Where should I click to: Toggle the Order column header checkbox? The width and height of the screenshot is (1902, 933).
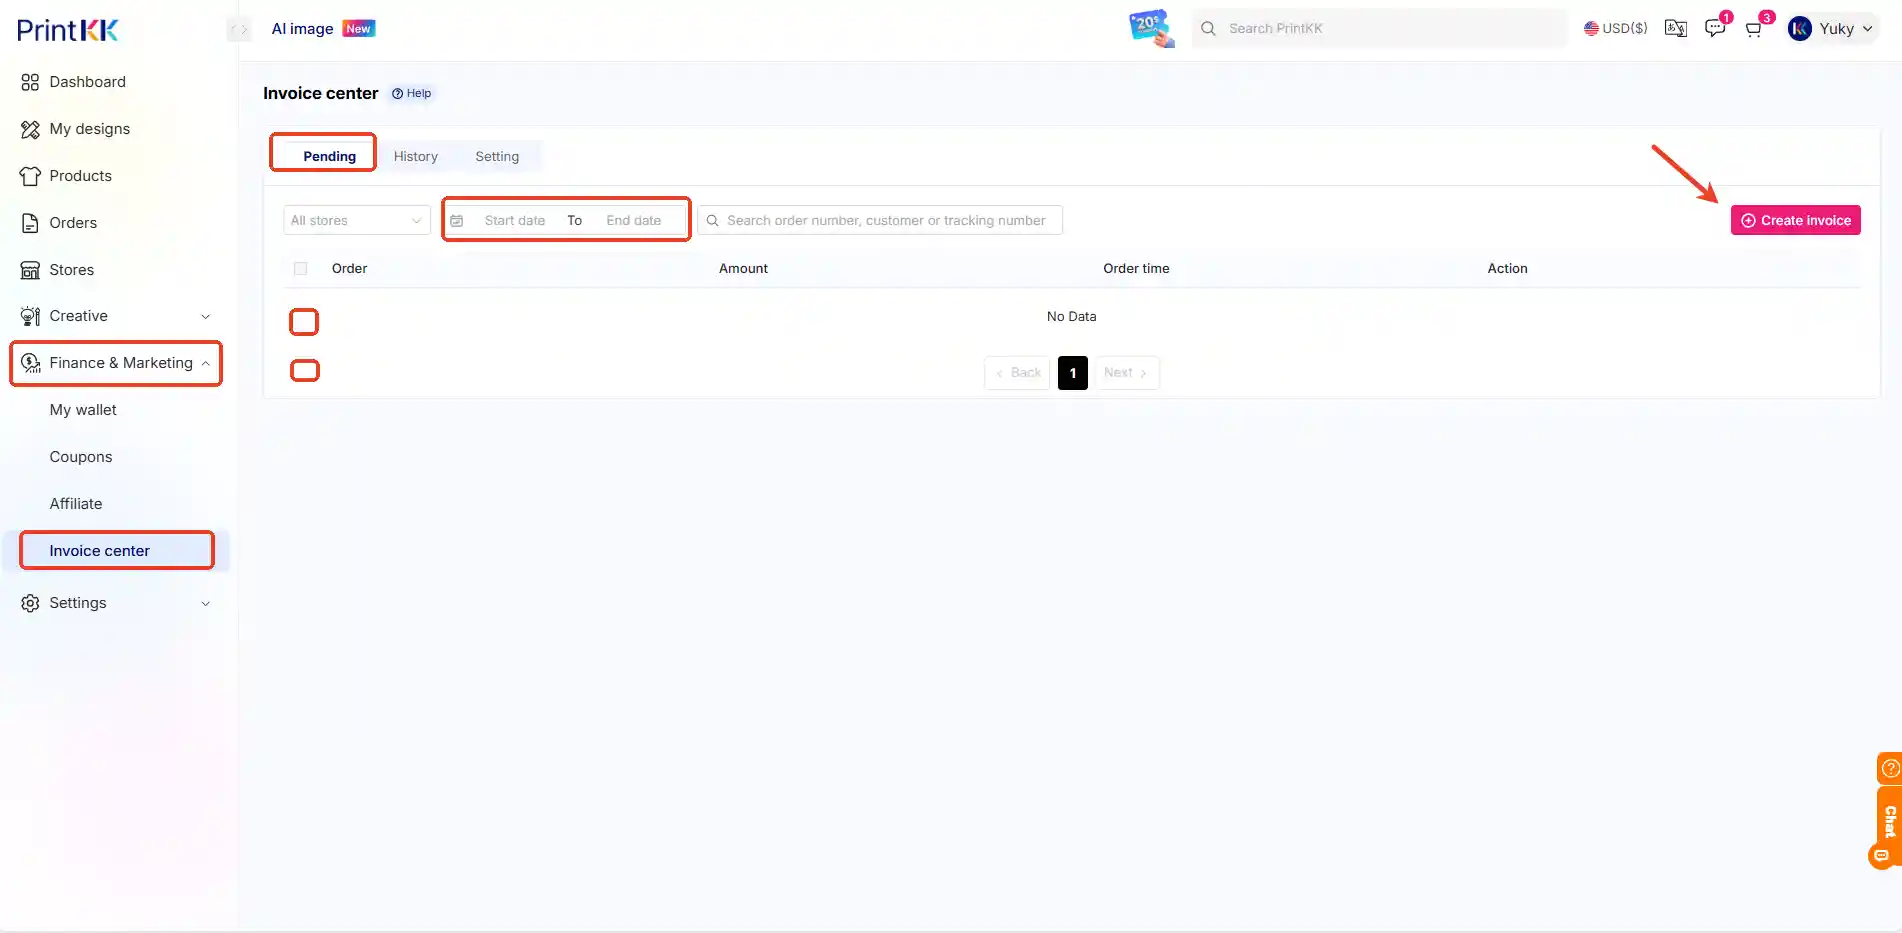(x=300, y=268)
